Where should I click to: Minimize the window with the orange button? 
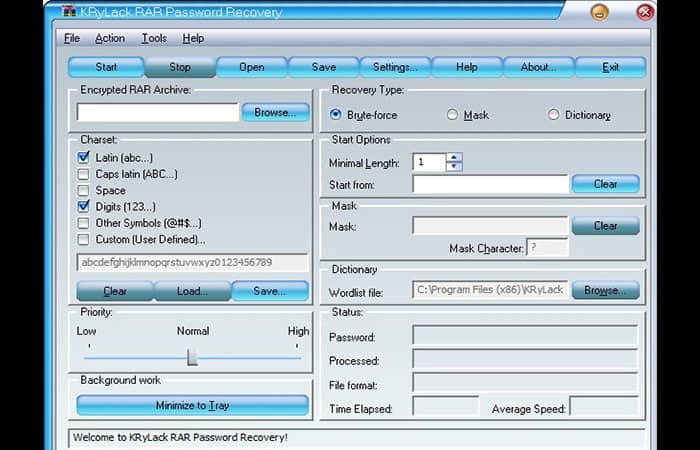599,12
